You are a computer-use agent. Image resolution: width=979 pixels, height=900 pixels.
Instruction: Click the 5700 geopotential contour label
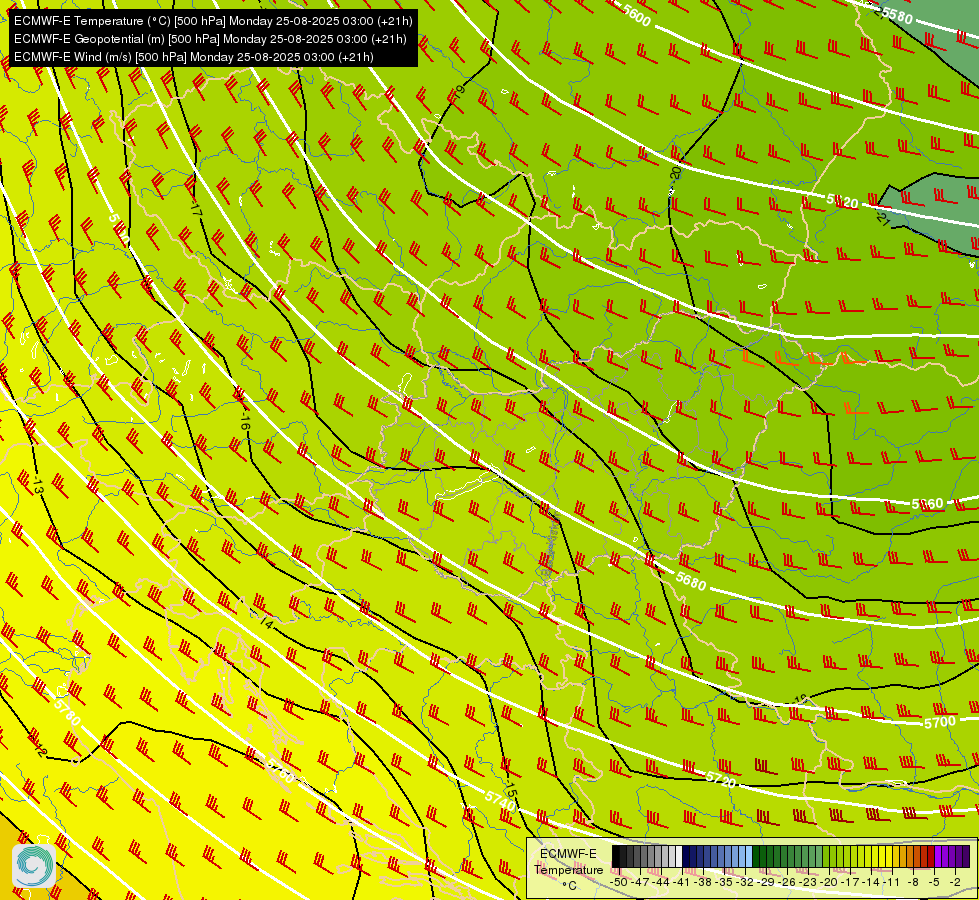click(940, 723)
